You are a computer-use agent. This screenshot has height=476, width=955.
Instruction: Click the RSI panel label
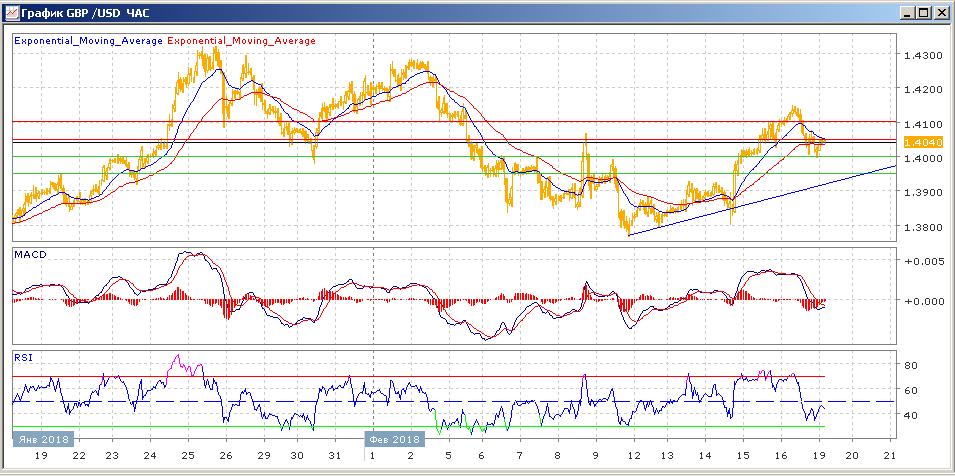[22, 356]
